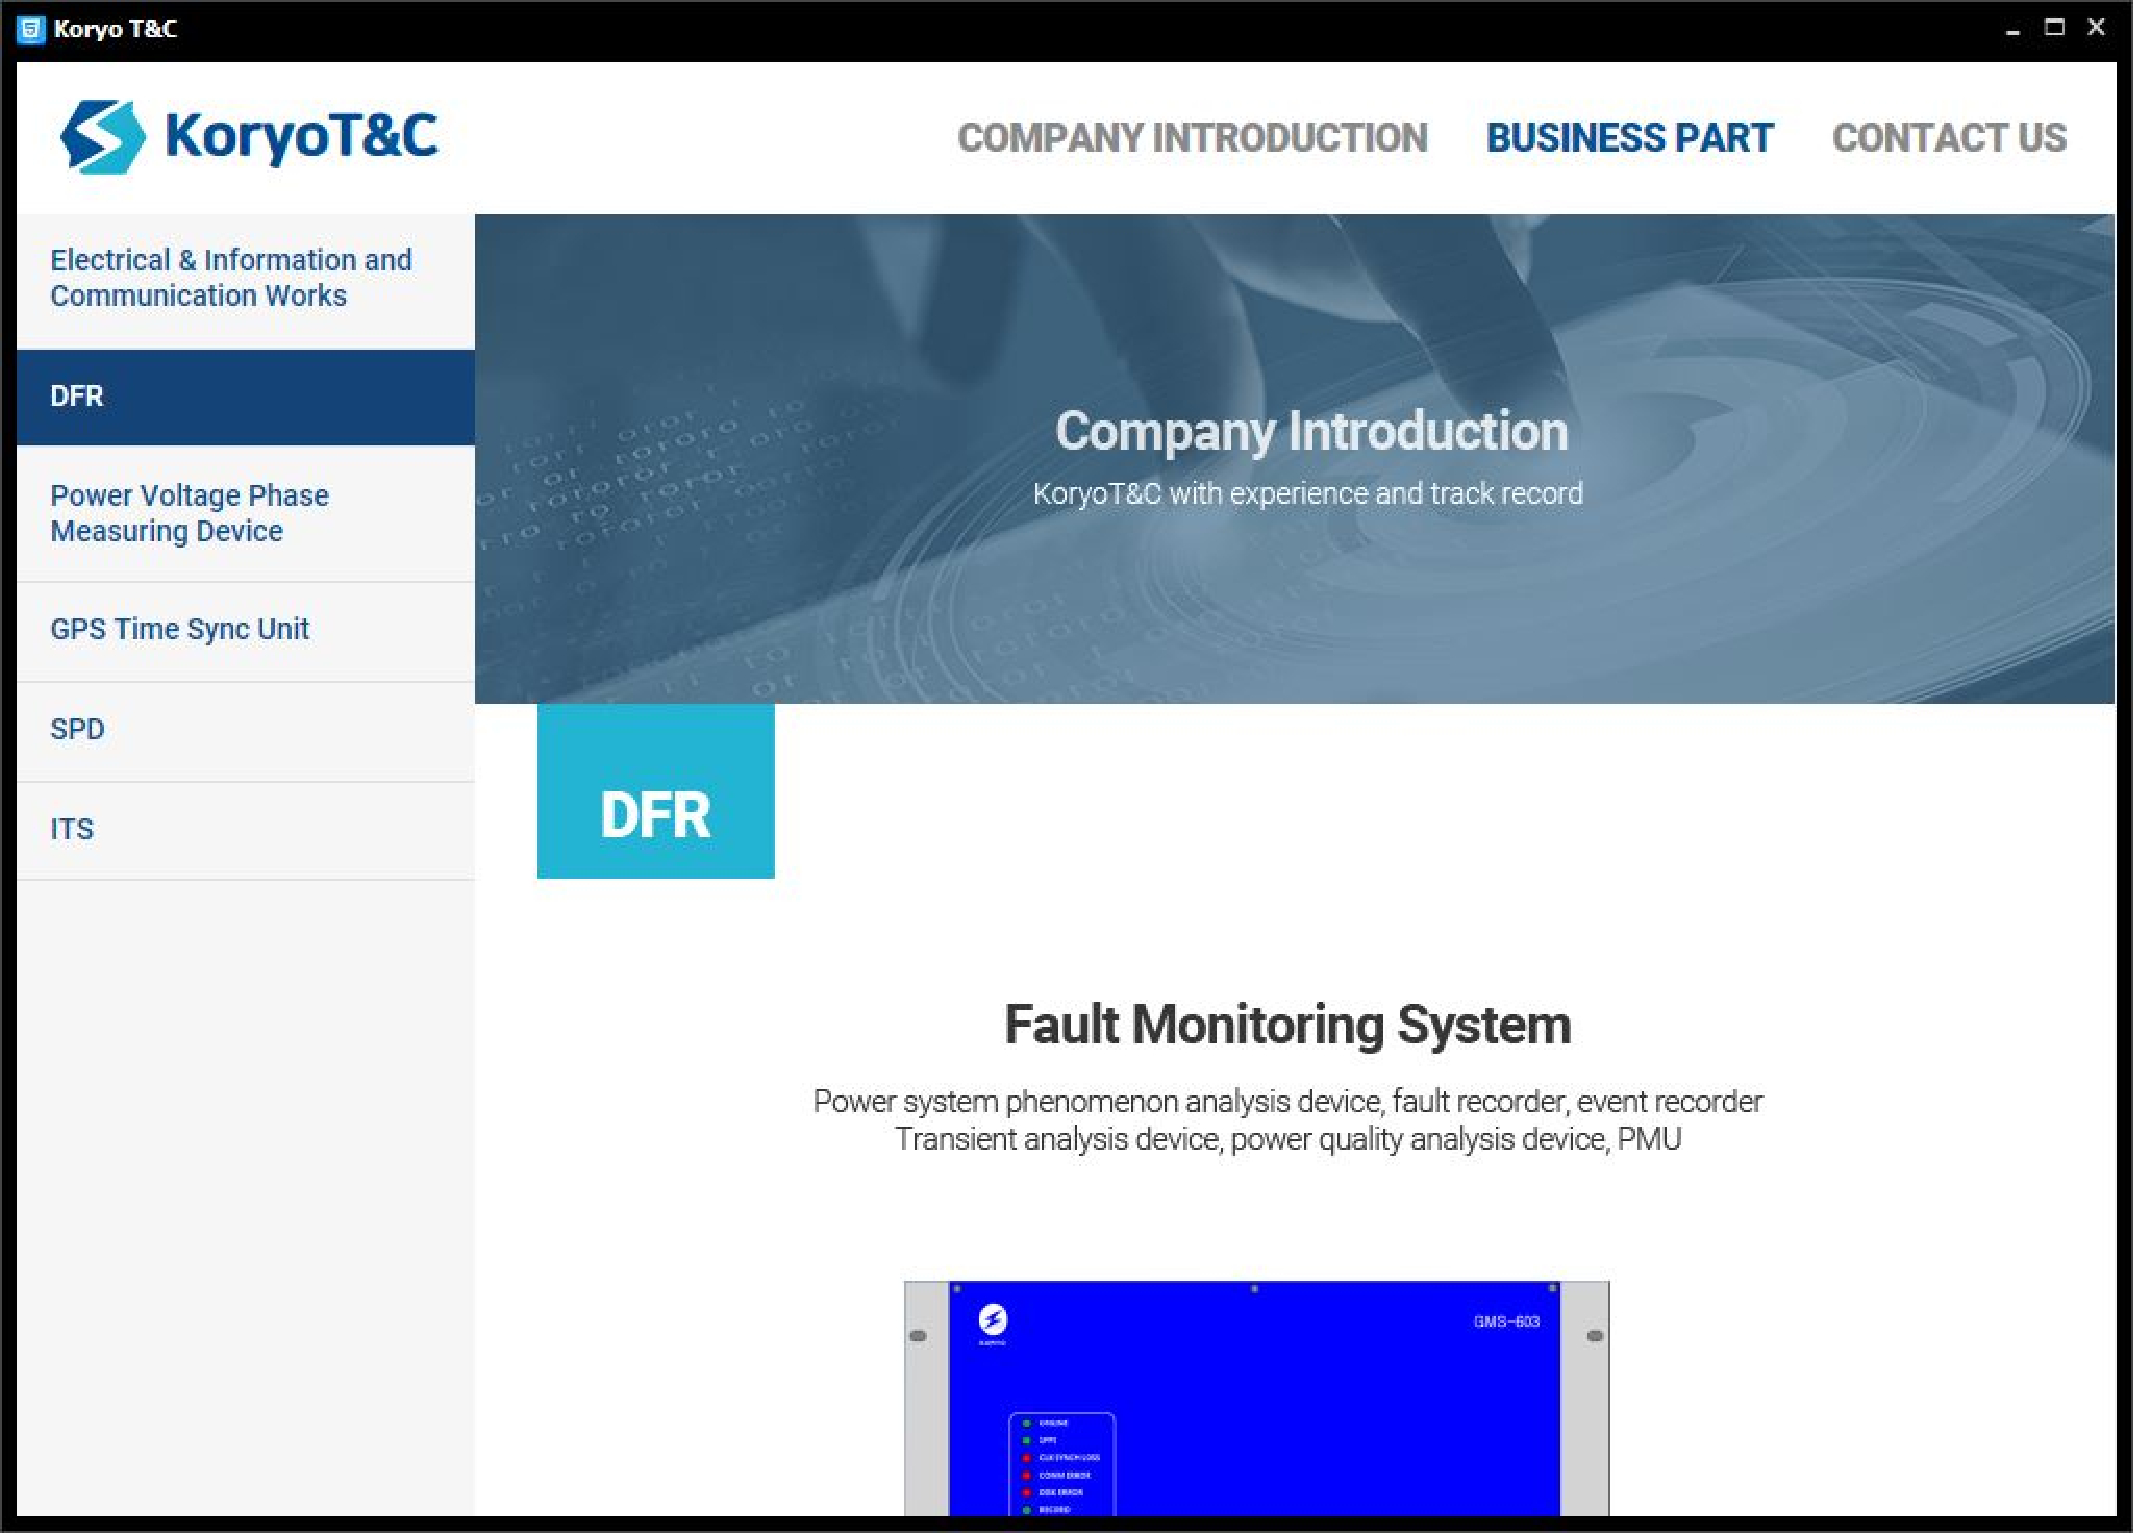Click the Fault Monitoring System heading
Image resolution: width=2133 pixels, height=1533 pixels.
point(1288,1025)
